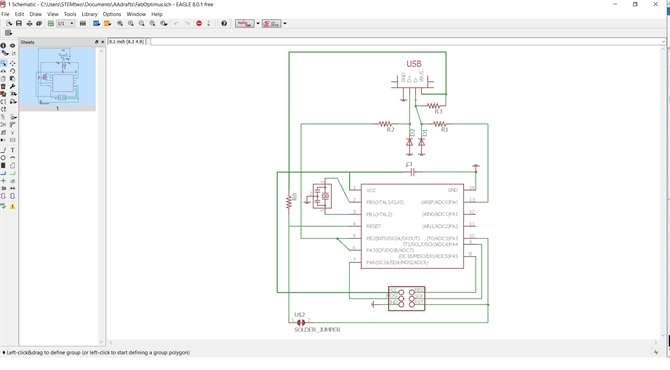
Task: Select the Text tool in the palette
Action: pyautogui.click(x=12, y=150)
